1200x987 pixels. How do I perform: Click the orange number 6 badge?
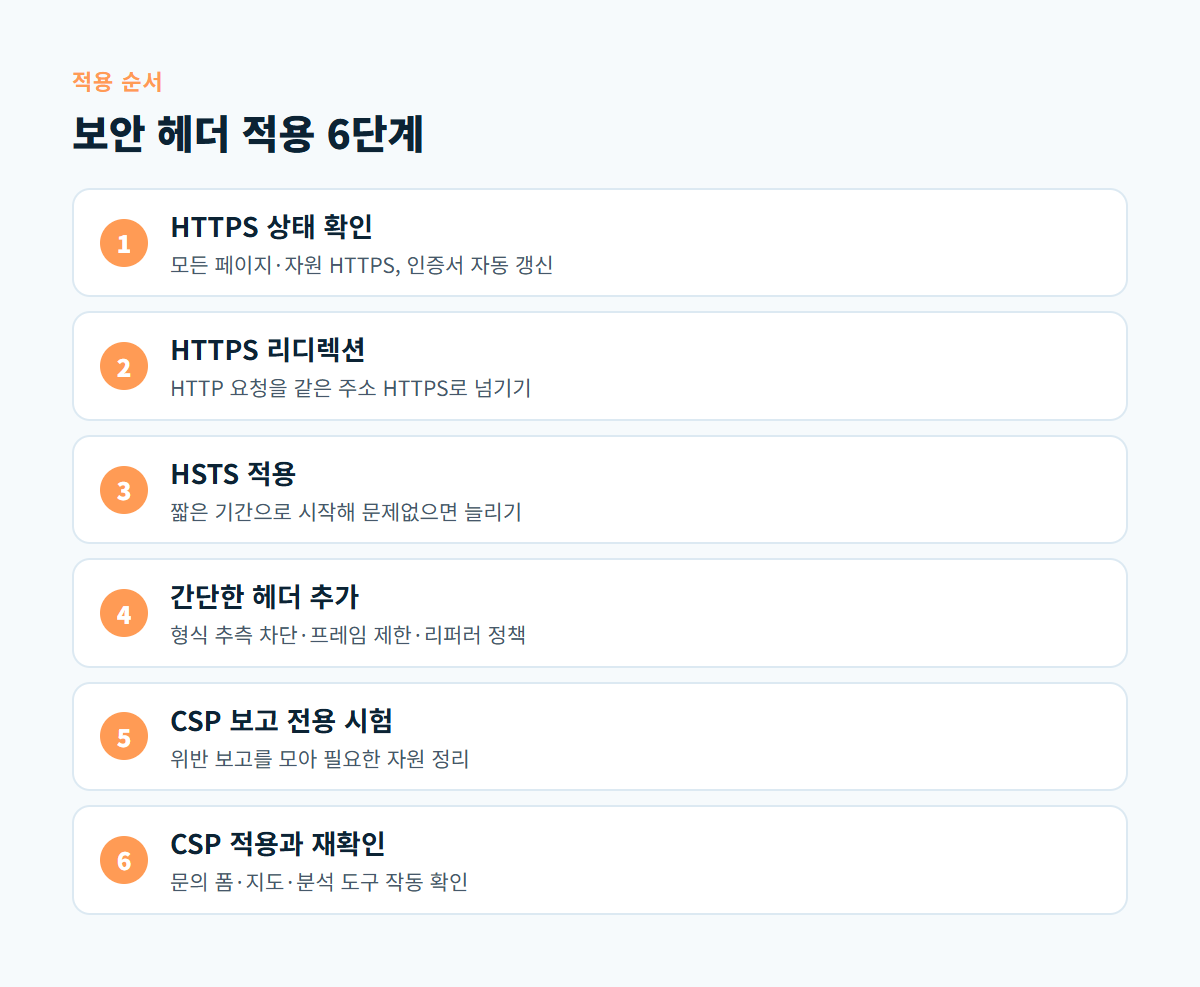click(x=124, y=860)
